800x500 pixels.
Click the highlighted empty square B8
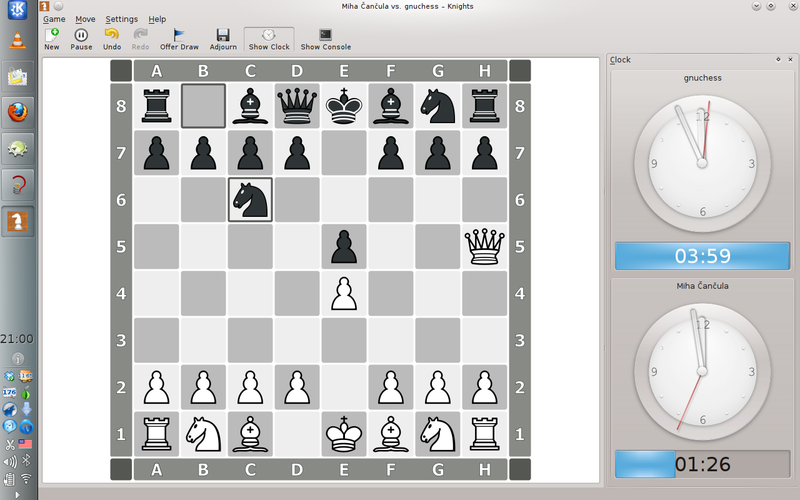[x=203, y=106]
